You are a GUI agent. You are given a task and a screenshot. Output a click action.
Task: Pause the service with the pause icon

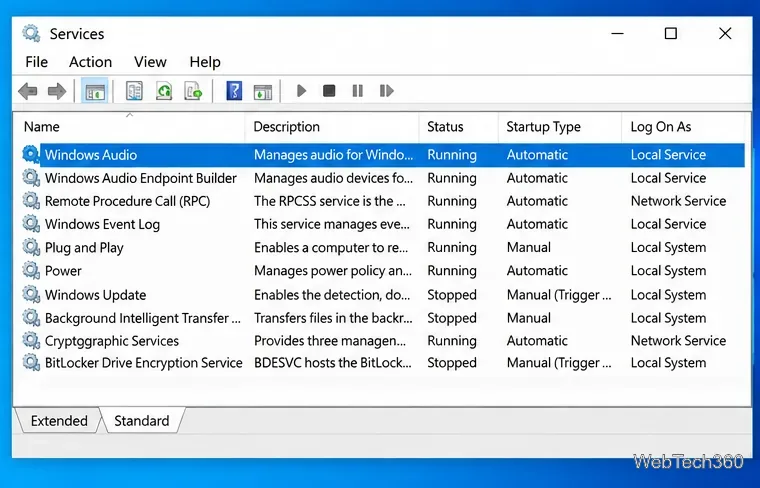[x=358, y=91]
